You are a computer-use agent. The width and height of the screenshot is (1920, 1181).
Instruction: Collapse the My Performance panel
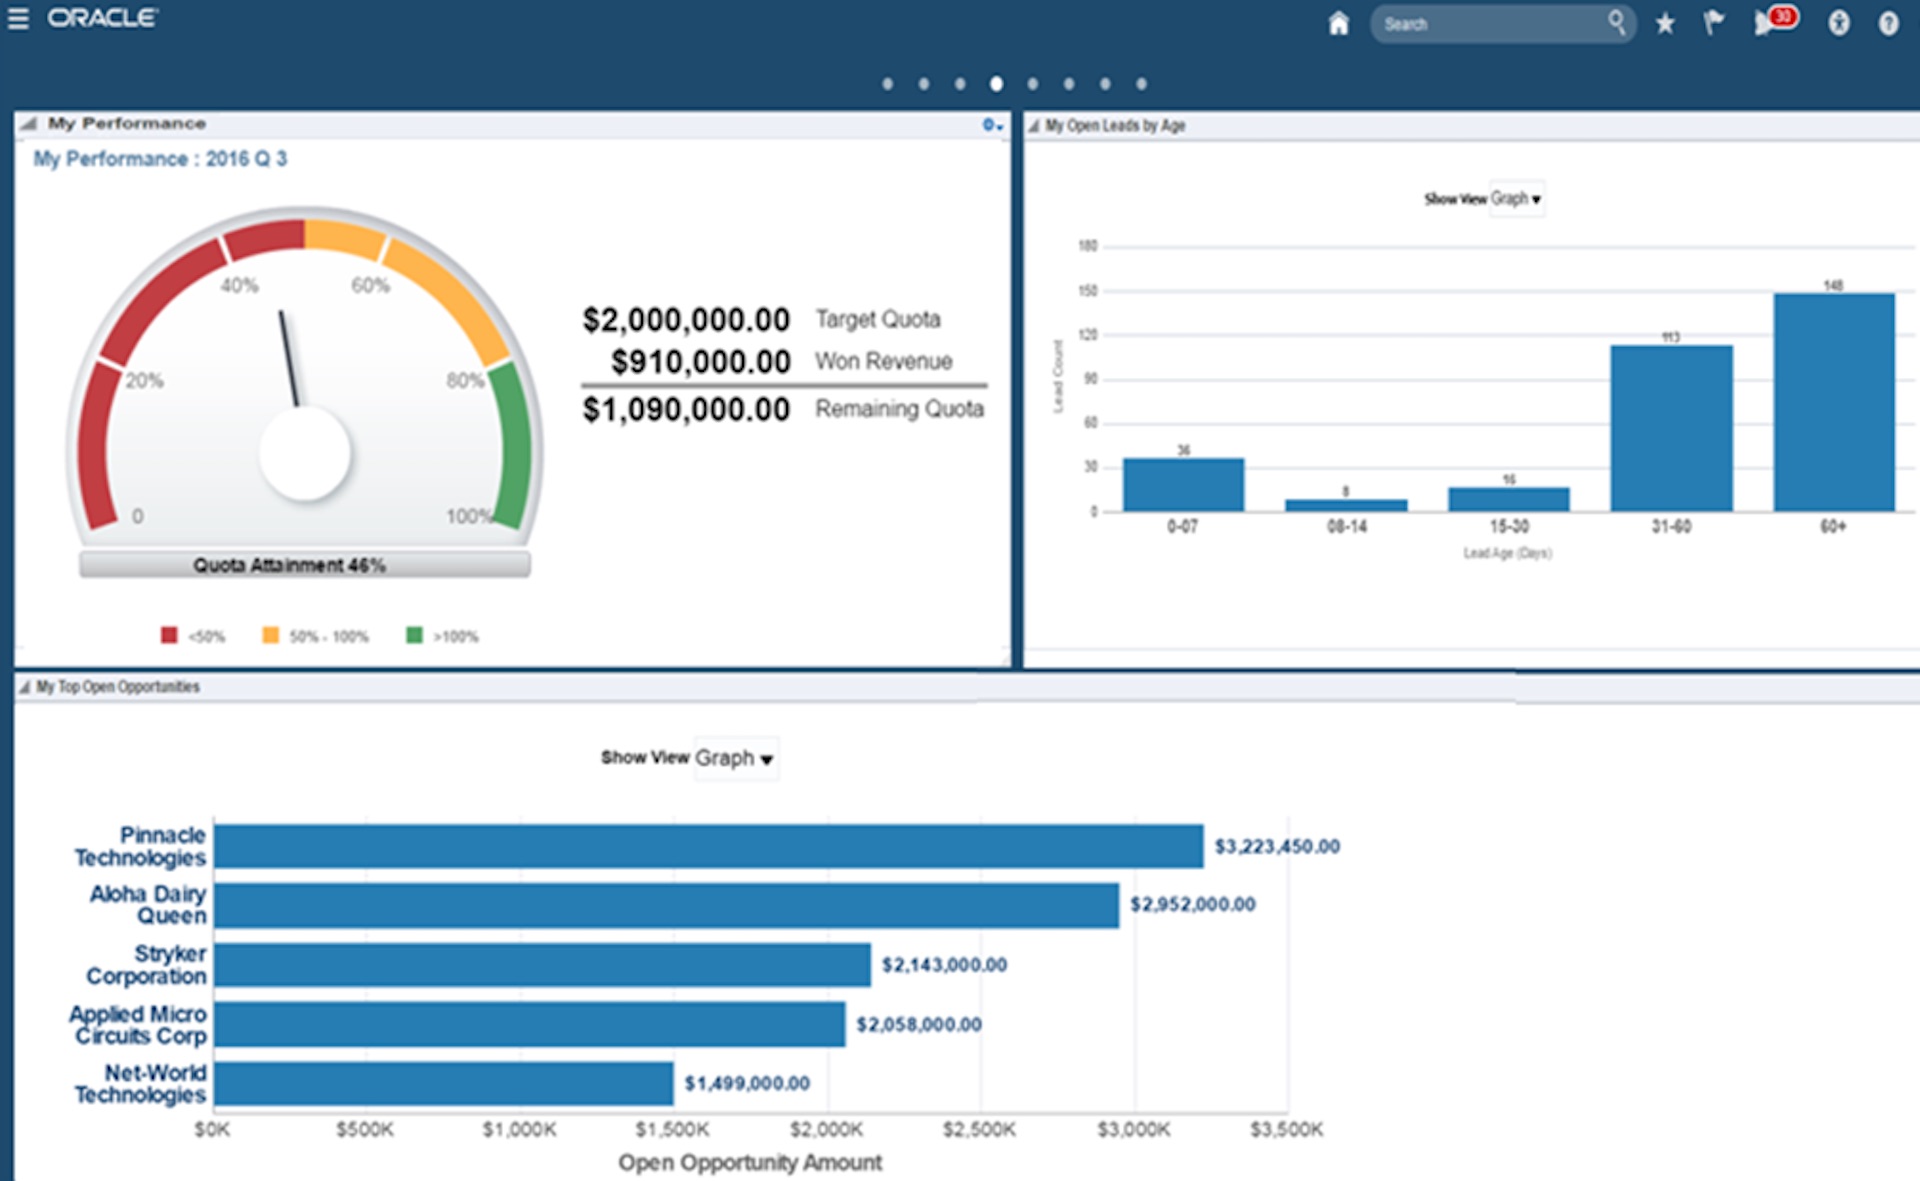pos(29,123)
